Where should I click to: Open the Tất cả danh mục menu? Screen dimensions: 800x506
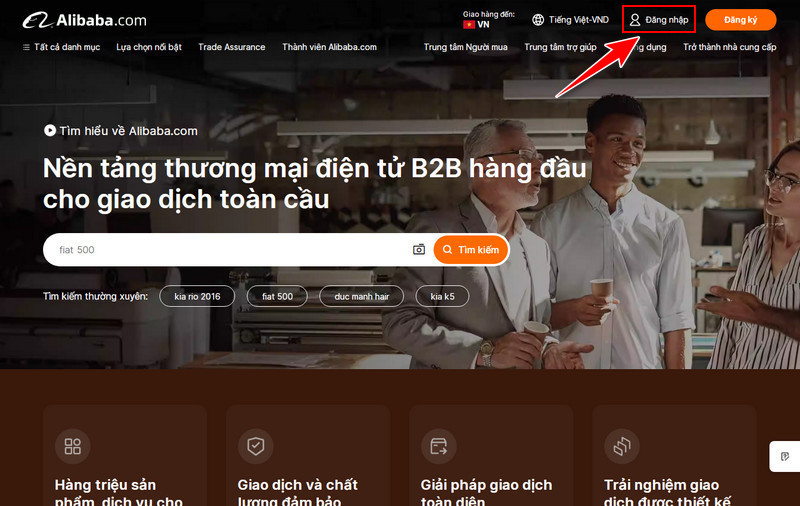[x=62, y=47]
